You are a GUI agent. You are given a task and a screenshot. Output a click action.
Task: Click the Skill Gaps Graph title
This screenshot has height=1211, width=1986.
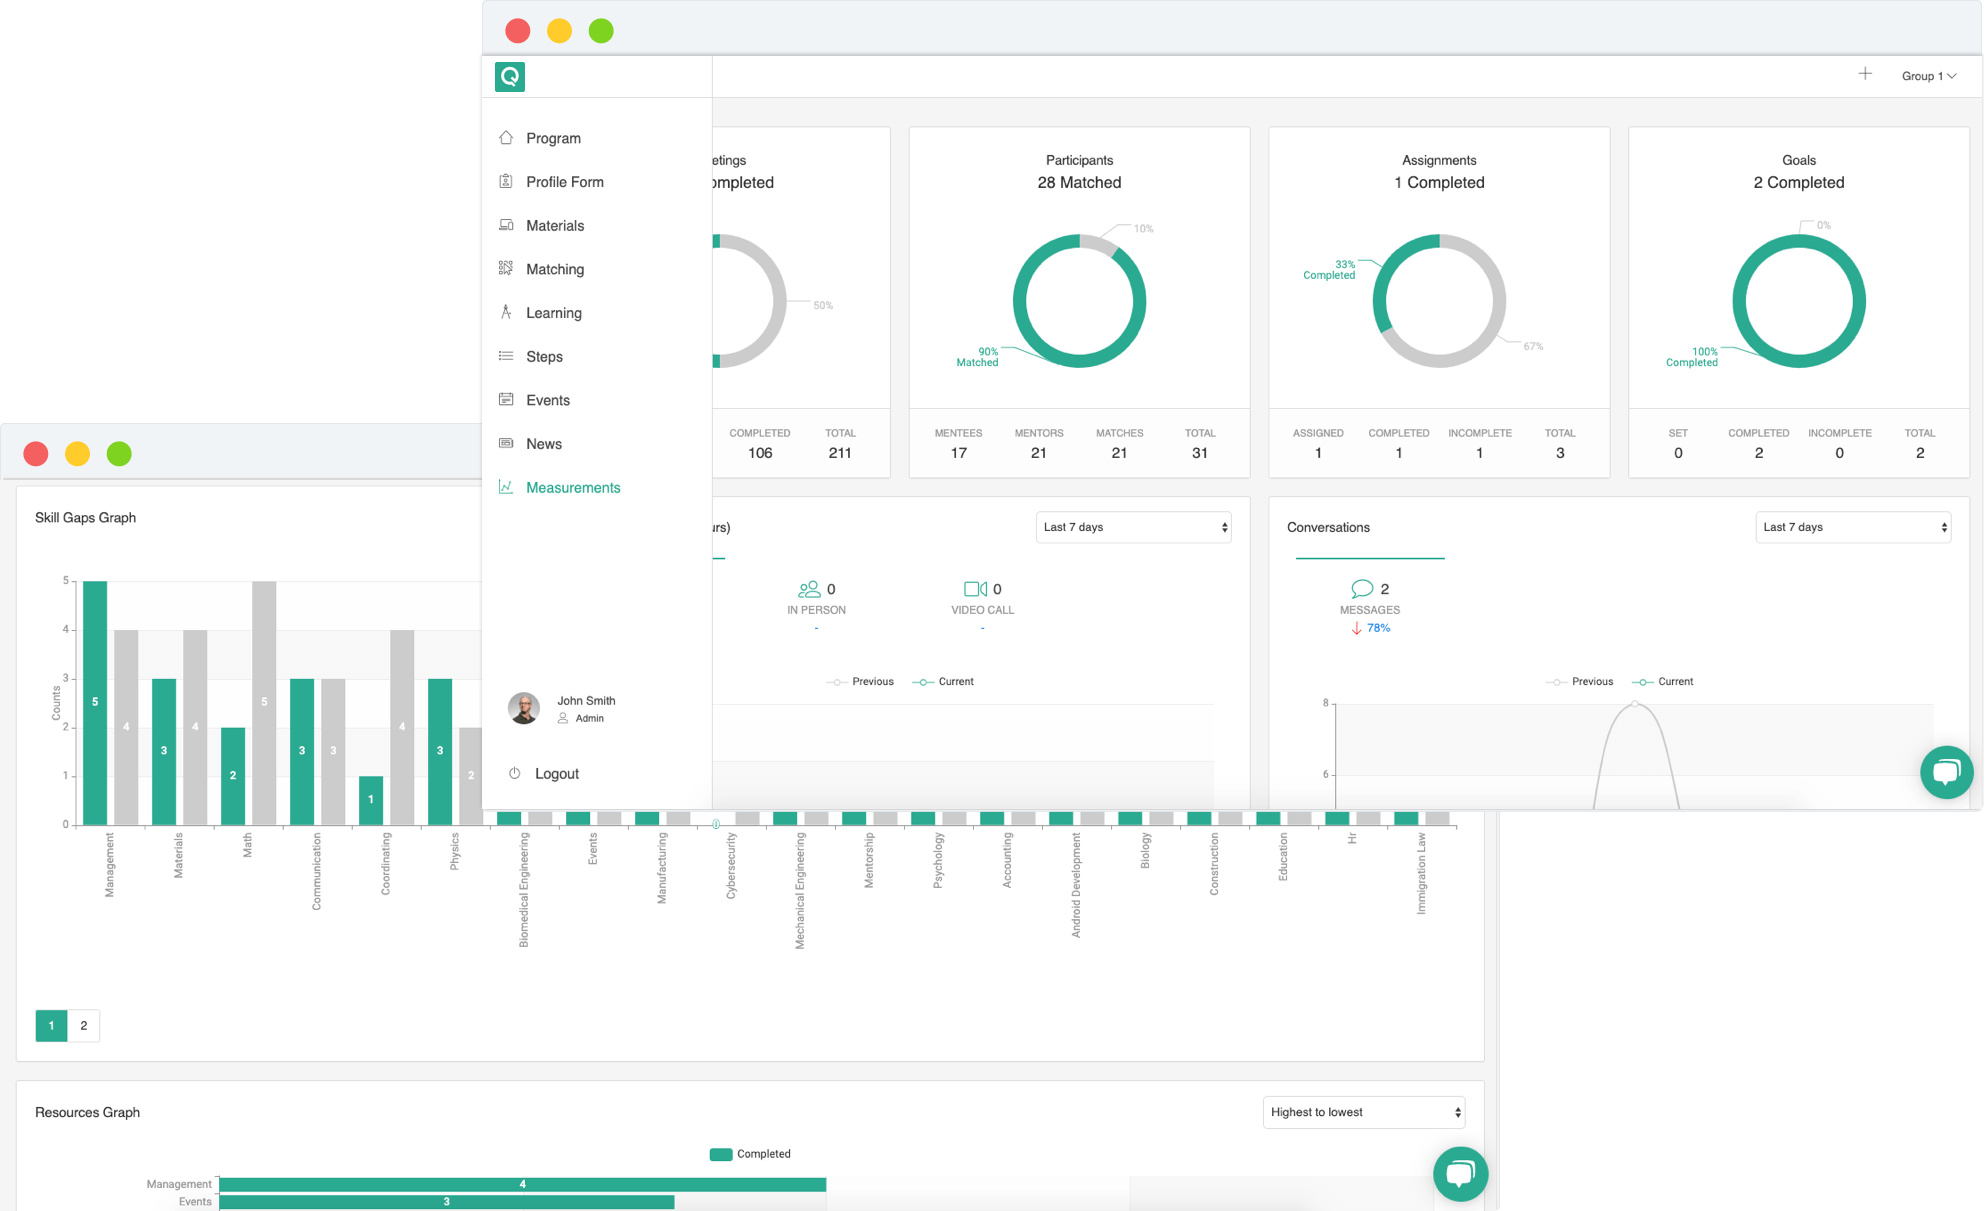click(x=85, y=517)
